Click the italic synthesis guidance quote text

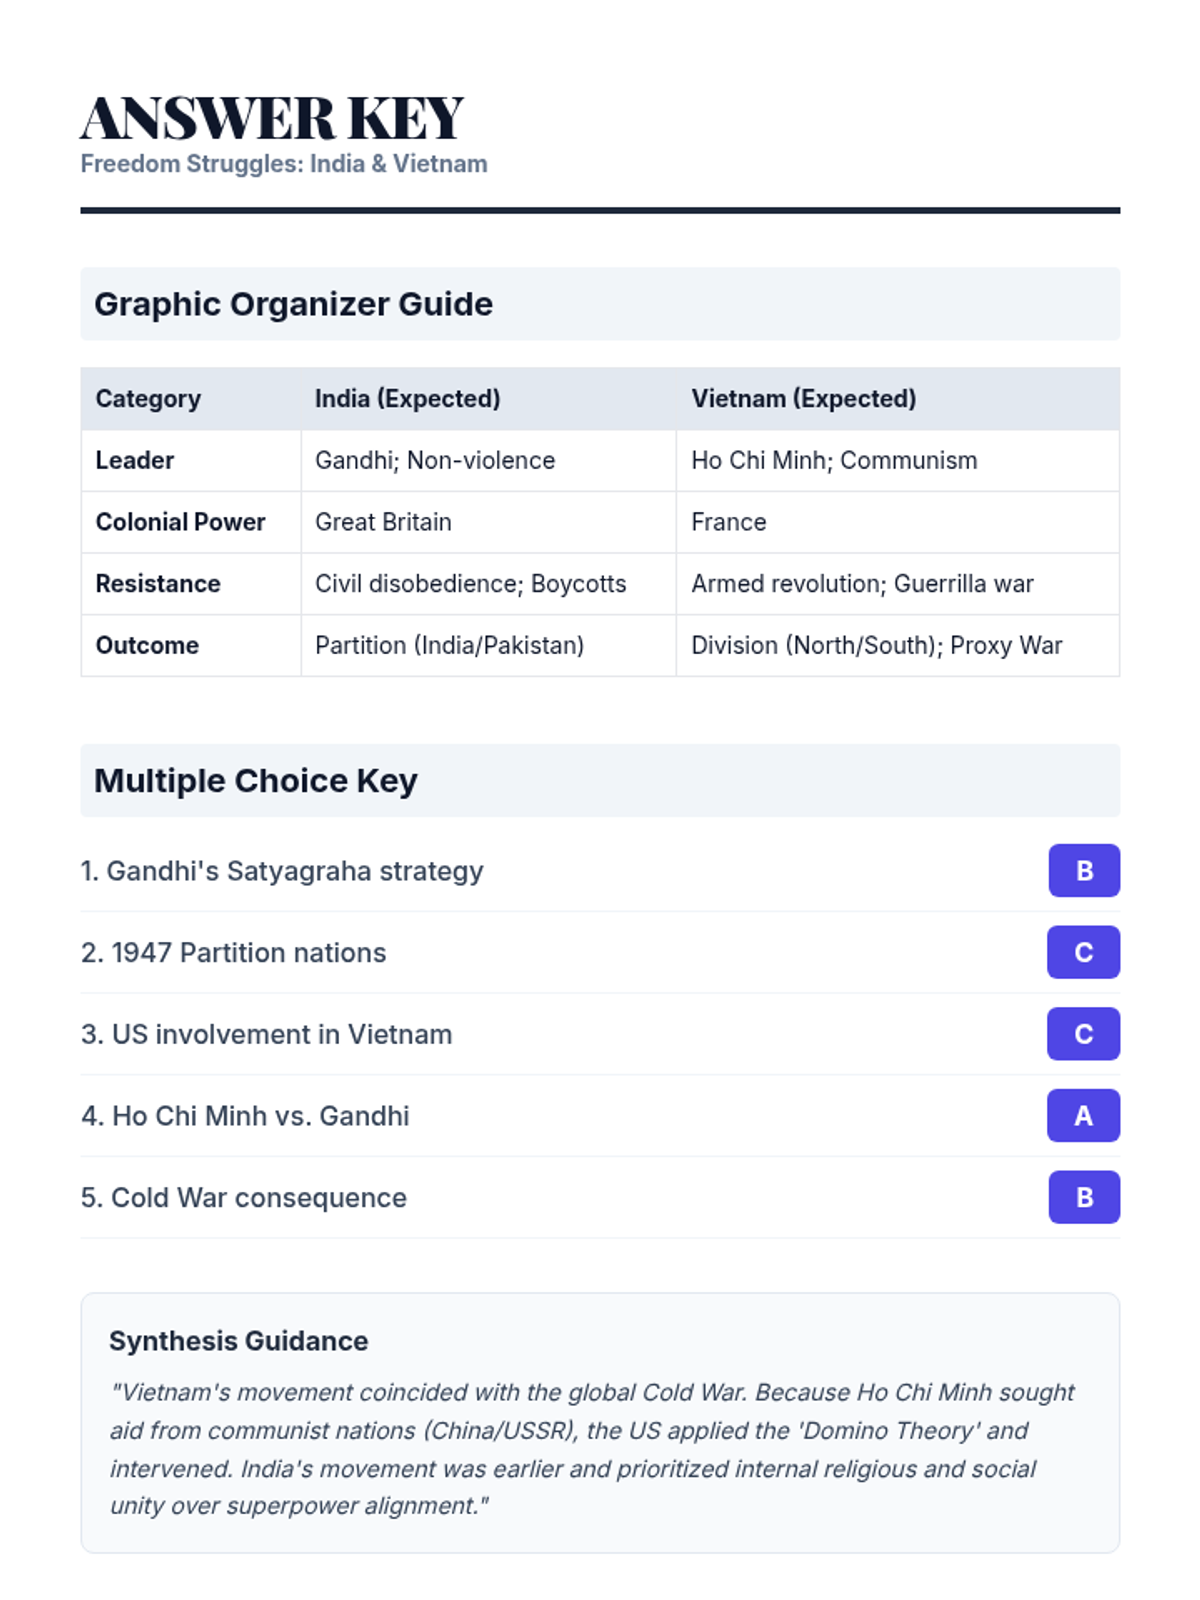592,1449
